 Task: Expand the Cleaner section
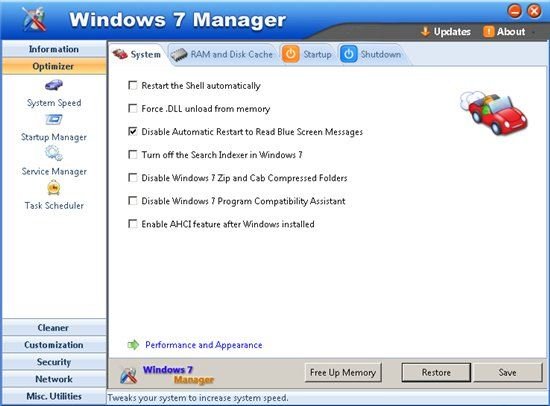pos(54,327)
